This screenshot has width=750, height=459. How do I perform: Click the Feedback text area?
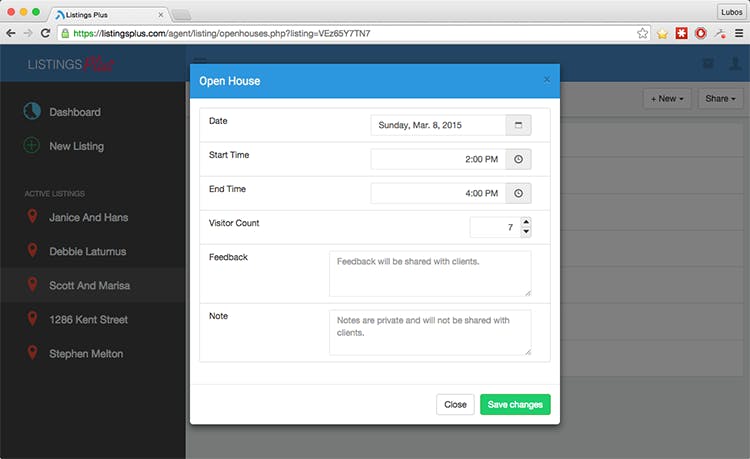[x=430, y=273]
